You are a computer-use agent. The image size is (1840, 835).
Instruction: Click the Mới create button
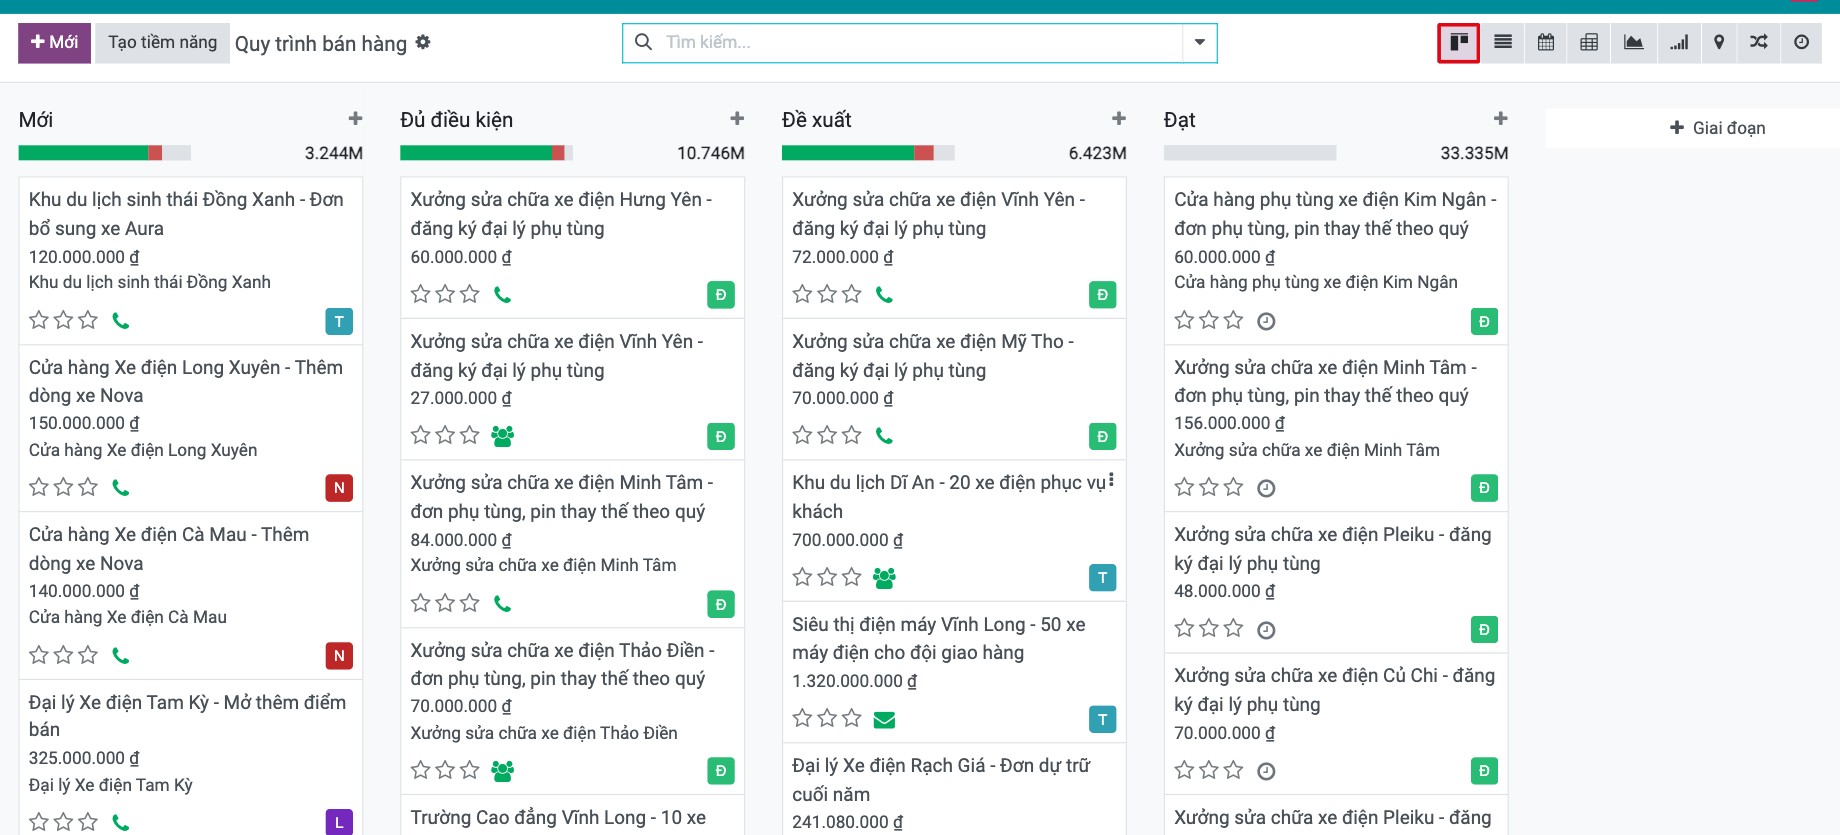click(55, 43)
